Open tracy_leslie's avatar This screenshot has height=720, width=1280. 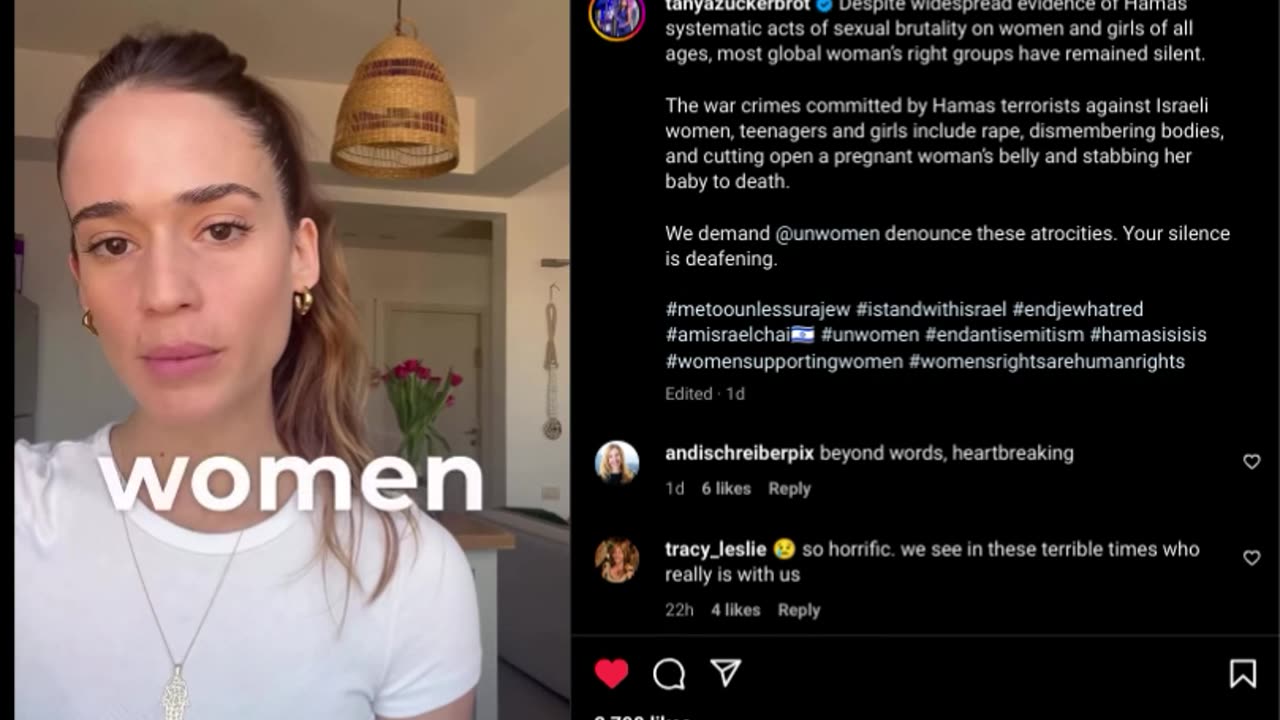click(616, 560)
